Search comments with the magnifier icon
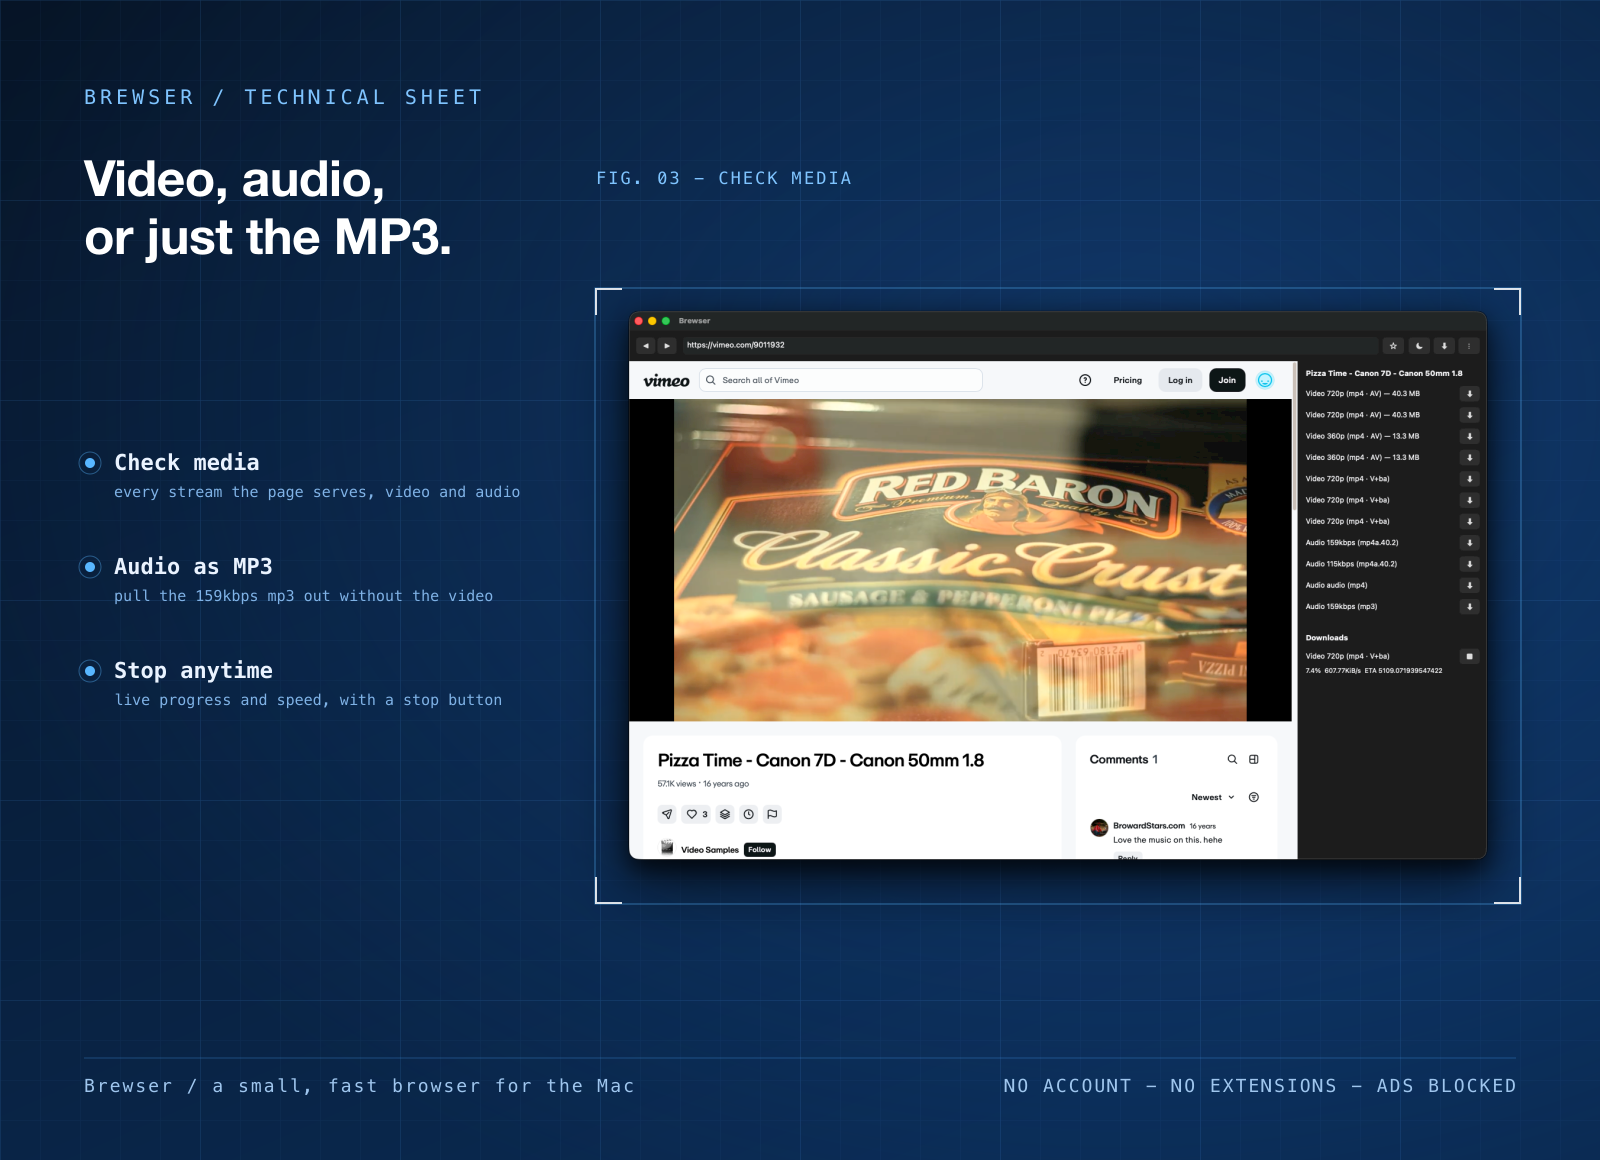The height and width of the screenshot is (1160, 1600). (x=1232, y=760)
